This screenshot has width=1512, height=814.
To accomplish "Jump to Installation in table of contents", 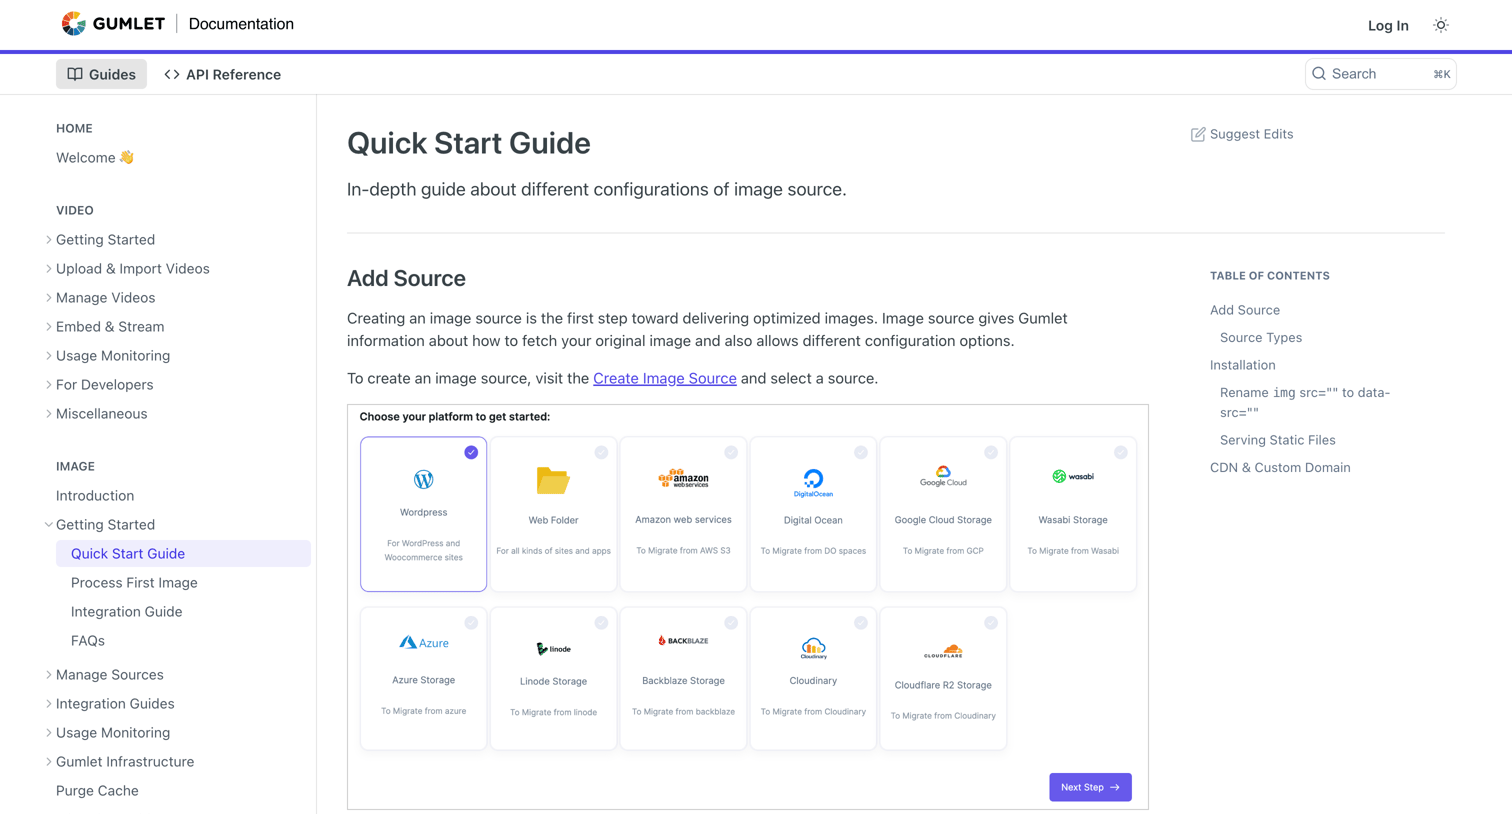I will tap(1243, 365).
